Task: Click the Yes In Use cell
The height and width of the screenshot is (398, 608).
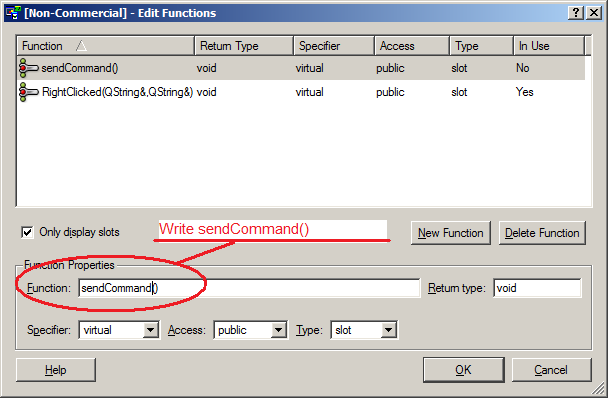Action: [x=524, y=92]
